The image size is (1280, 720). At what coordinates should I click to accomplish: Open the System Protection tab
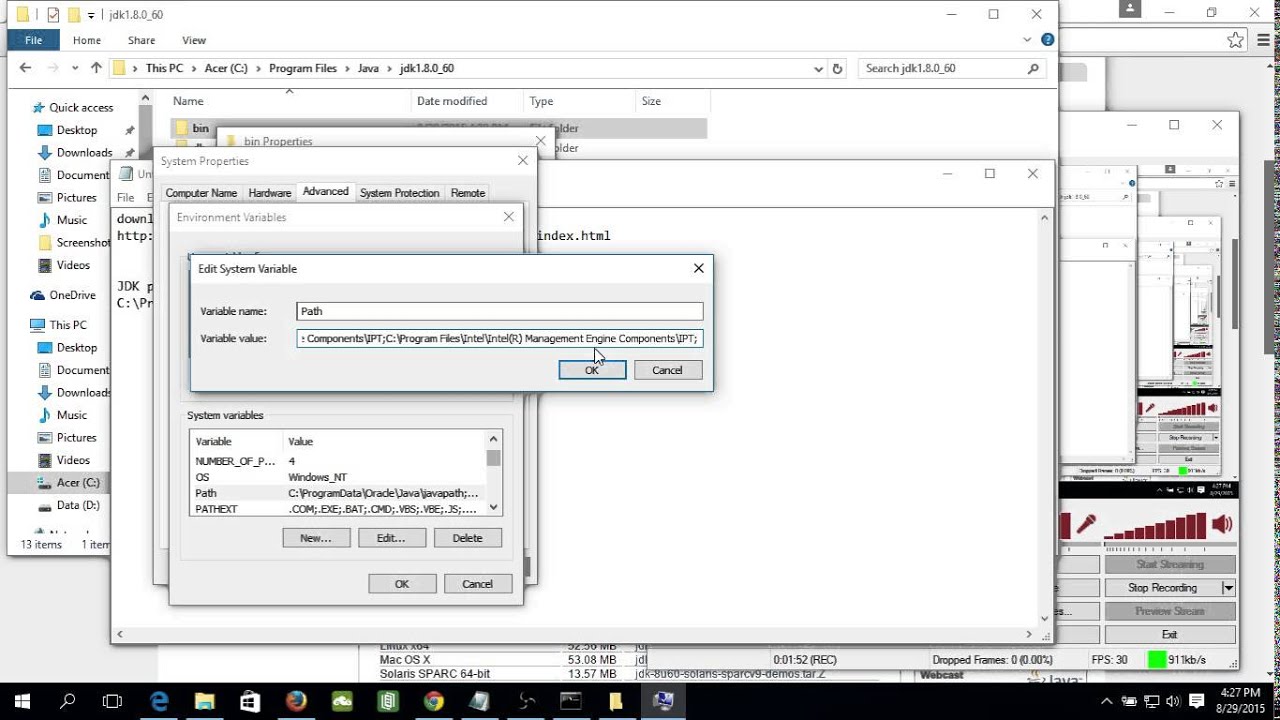click(x=400, y=193)
